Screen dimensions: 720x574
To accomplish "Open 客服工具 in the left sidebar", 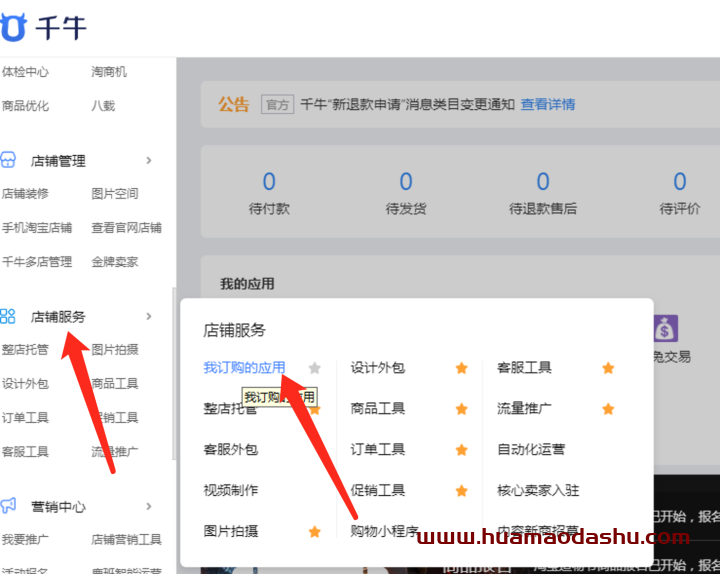I will coord(25,451).
